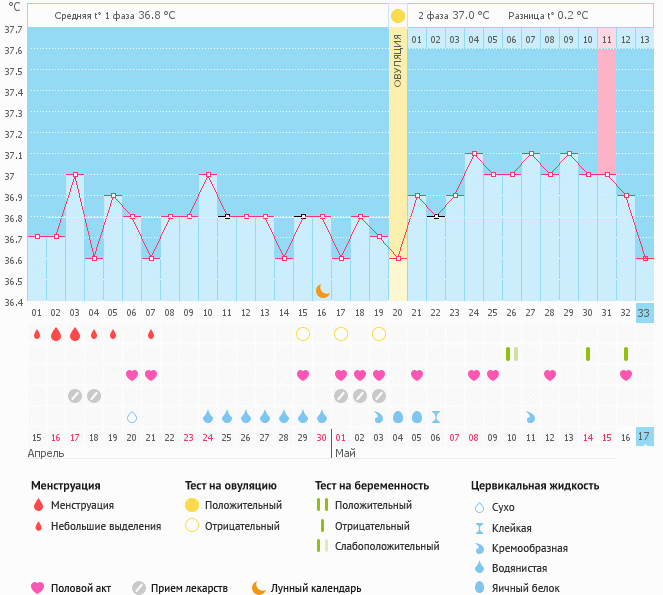Click the yellow ovulation circle in header
Viewport: 663px width, 595px height.
coord(398,16)
